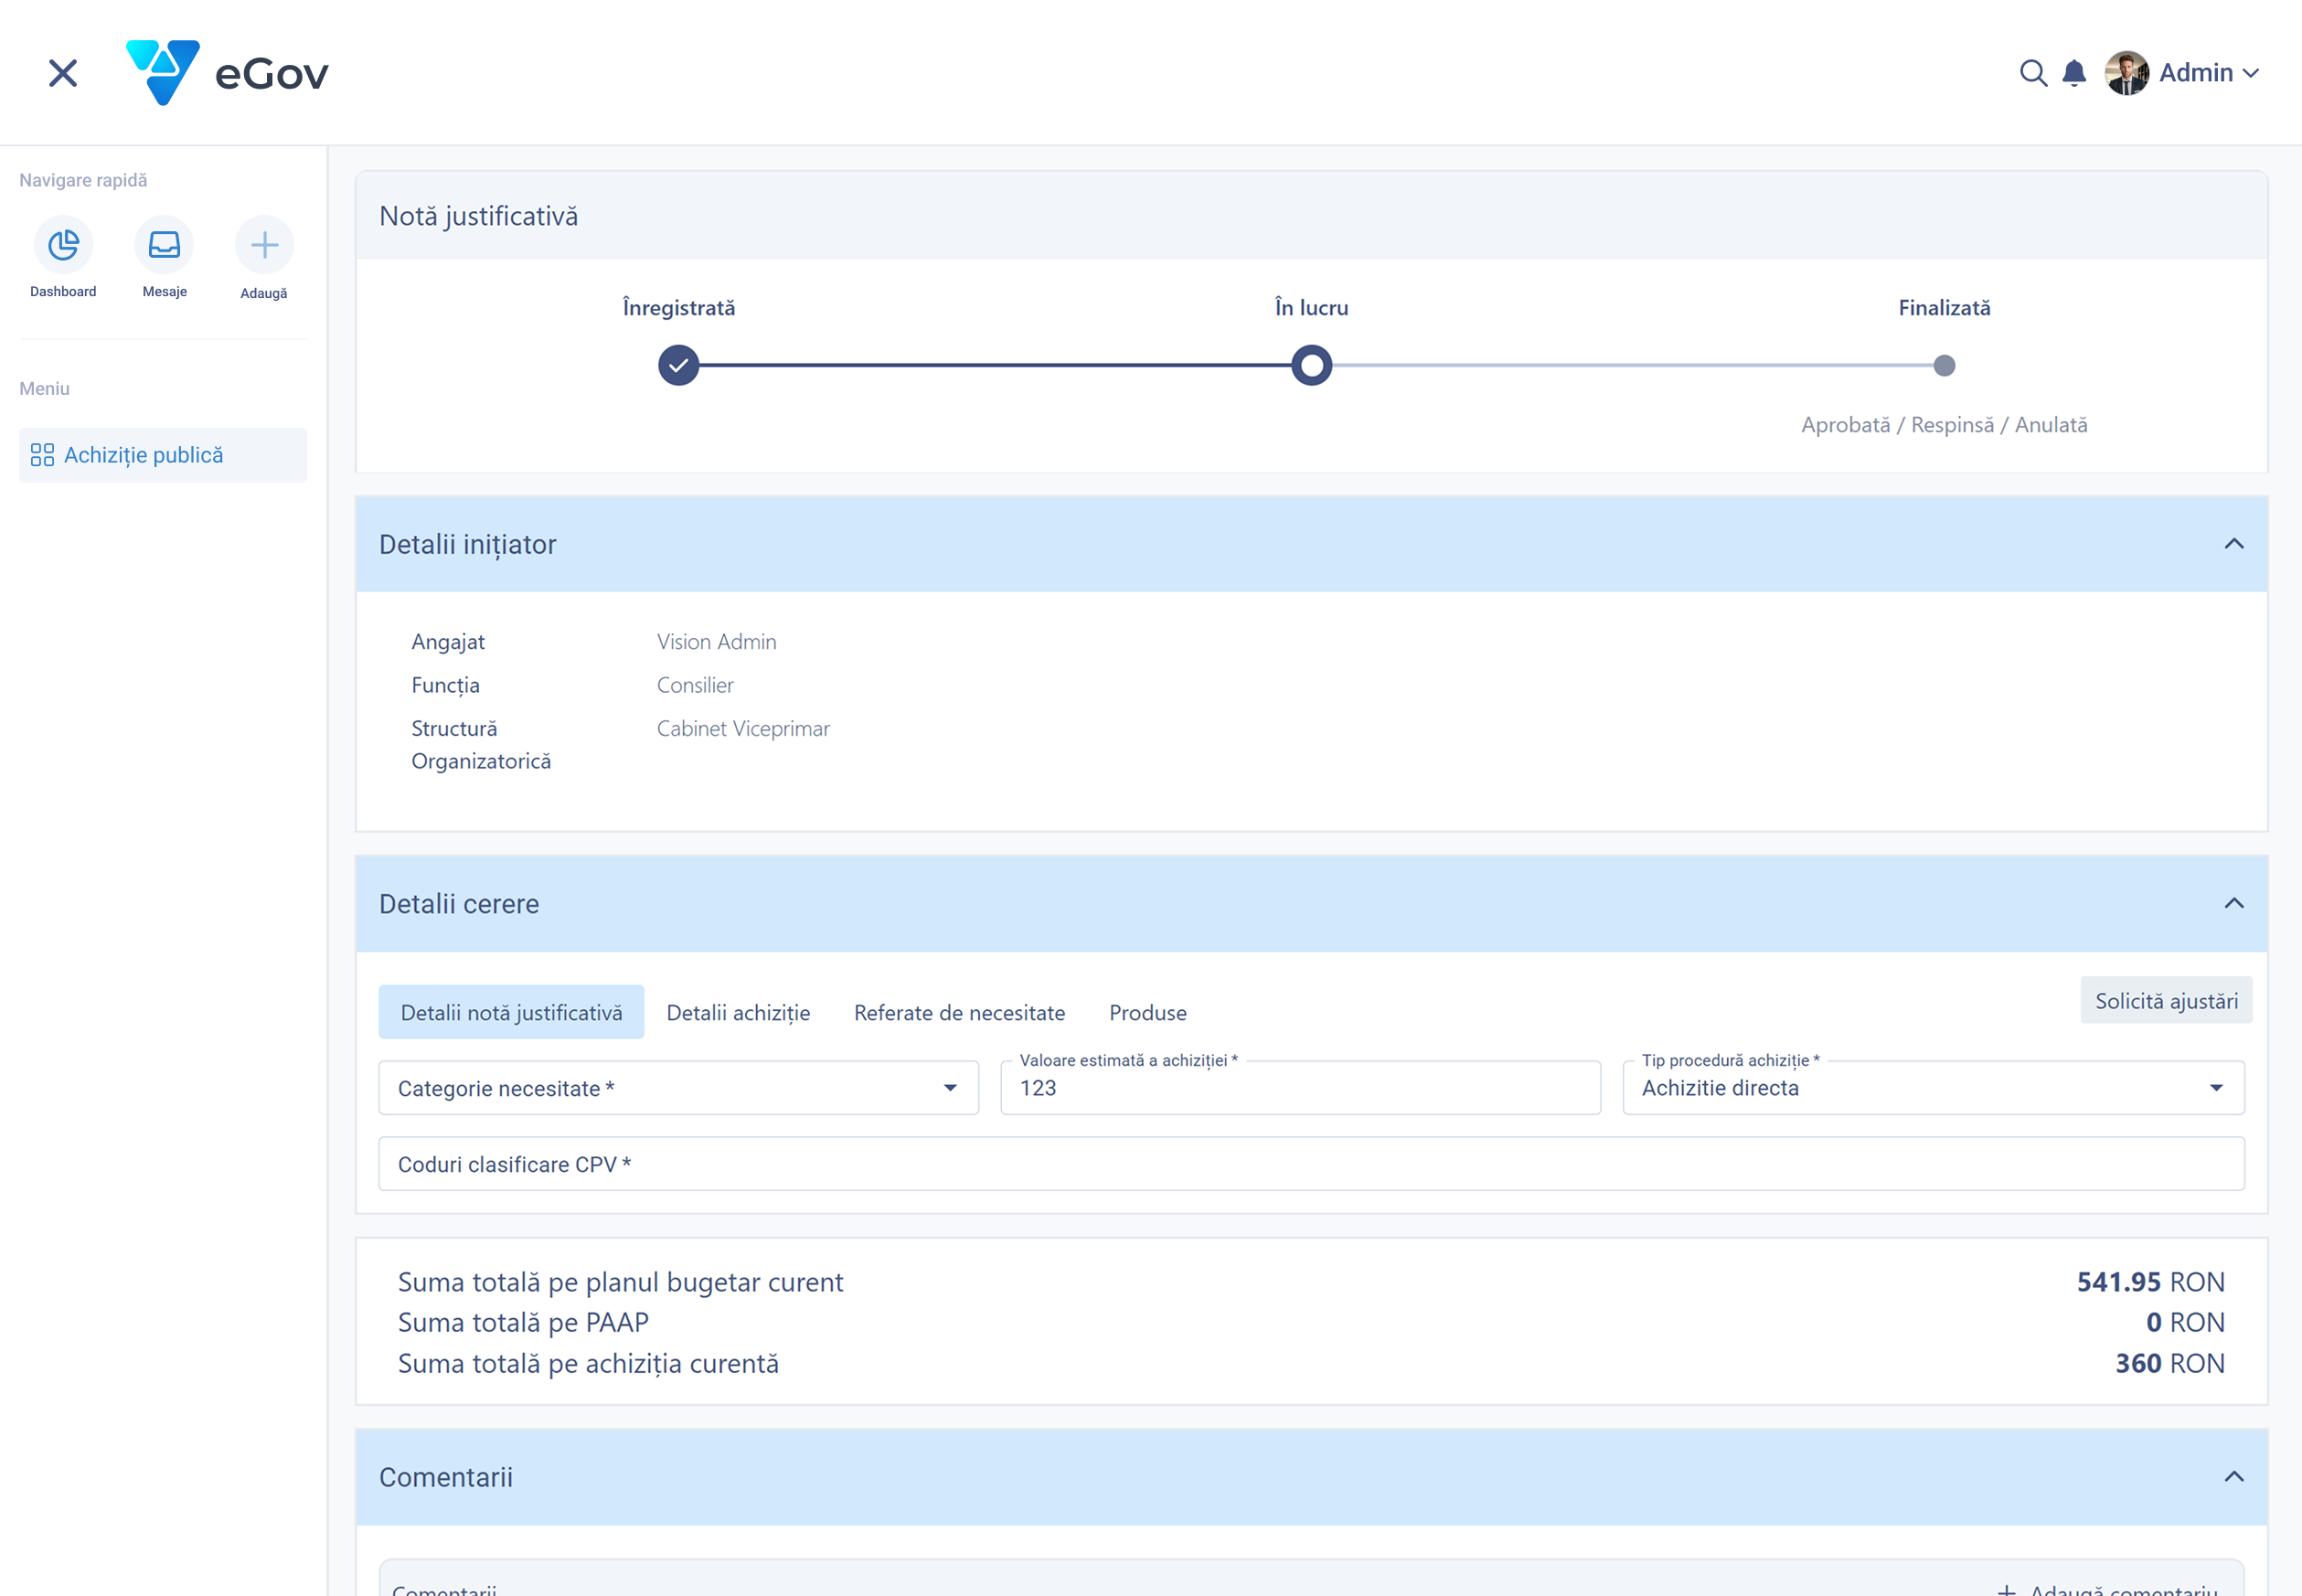
Task: Collapse the Detalii cerere section
Action: 2234,904
